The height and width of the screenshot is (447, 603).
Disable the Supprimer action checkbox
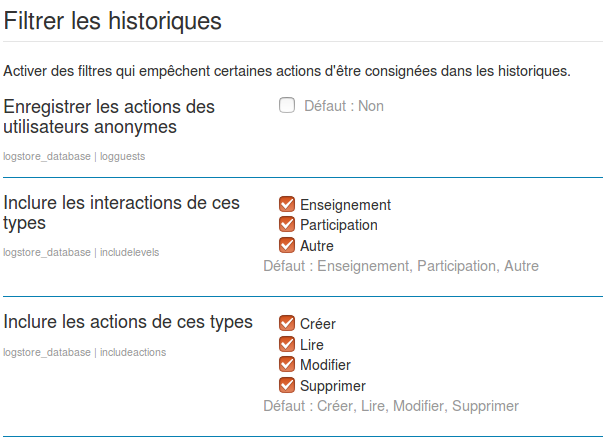(287, 385)
